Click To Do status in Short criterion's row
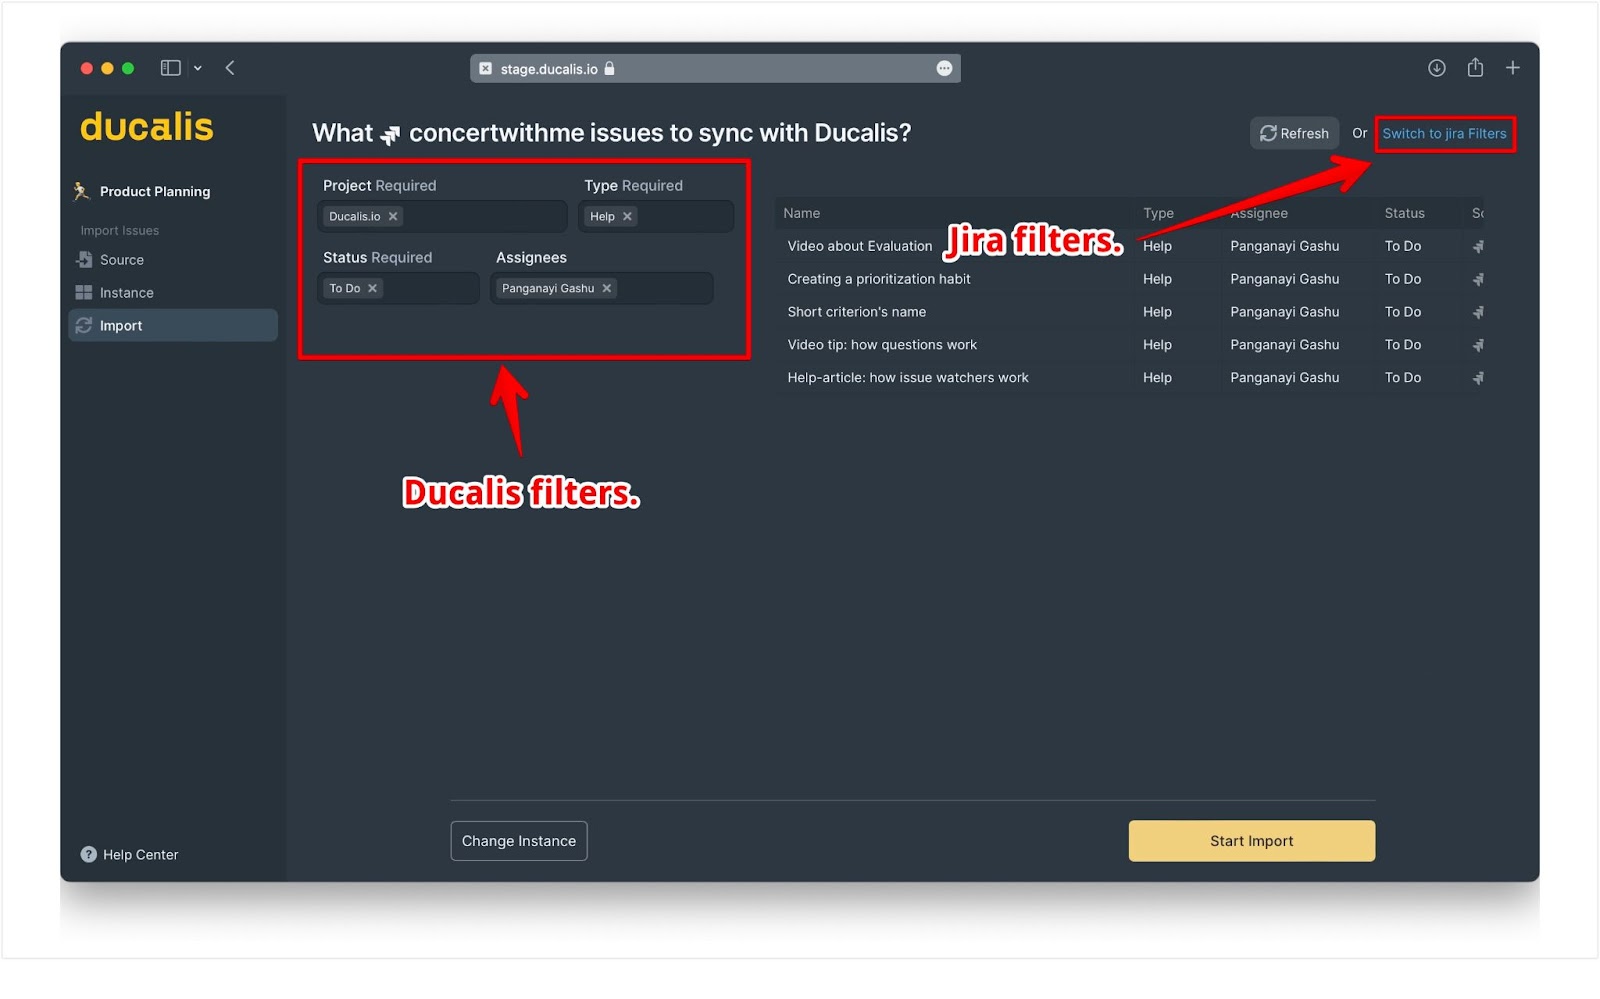1600x999 pixels. pyautogui.click(x=1403, y=312)
